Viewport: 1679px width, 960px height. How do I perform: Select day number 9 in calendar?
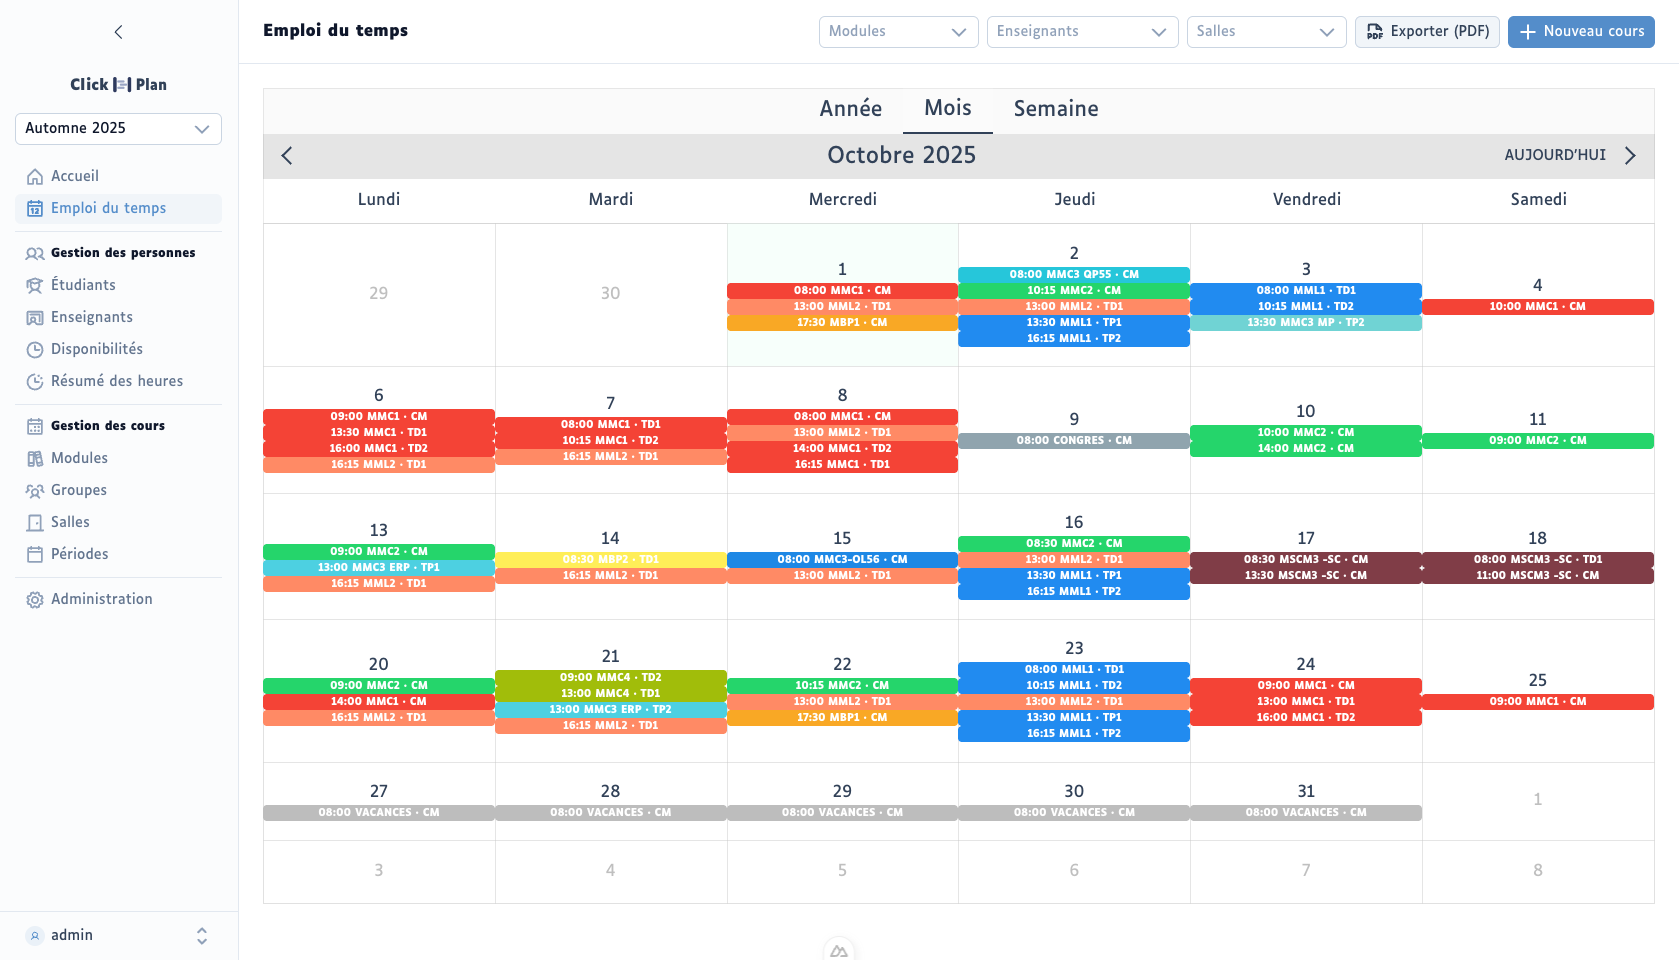point(1074,420)
